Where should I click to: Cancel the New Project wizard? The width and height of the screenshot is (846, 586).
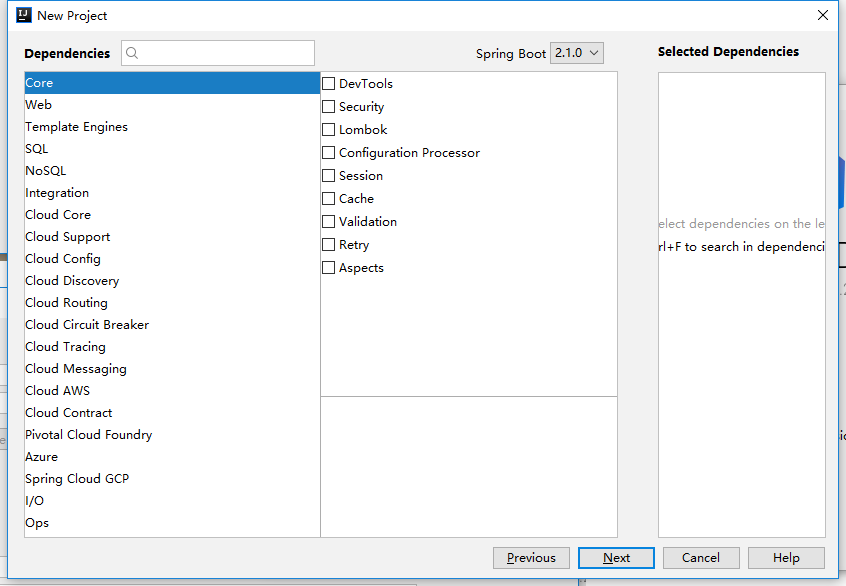tap(701, 558)
